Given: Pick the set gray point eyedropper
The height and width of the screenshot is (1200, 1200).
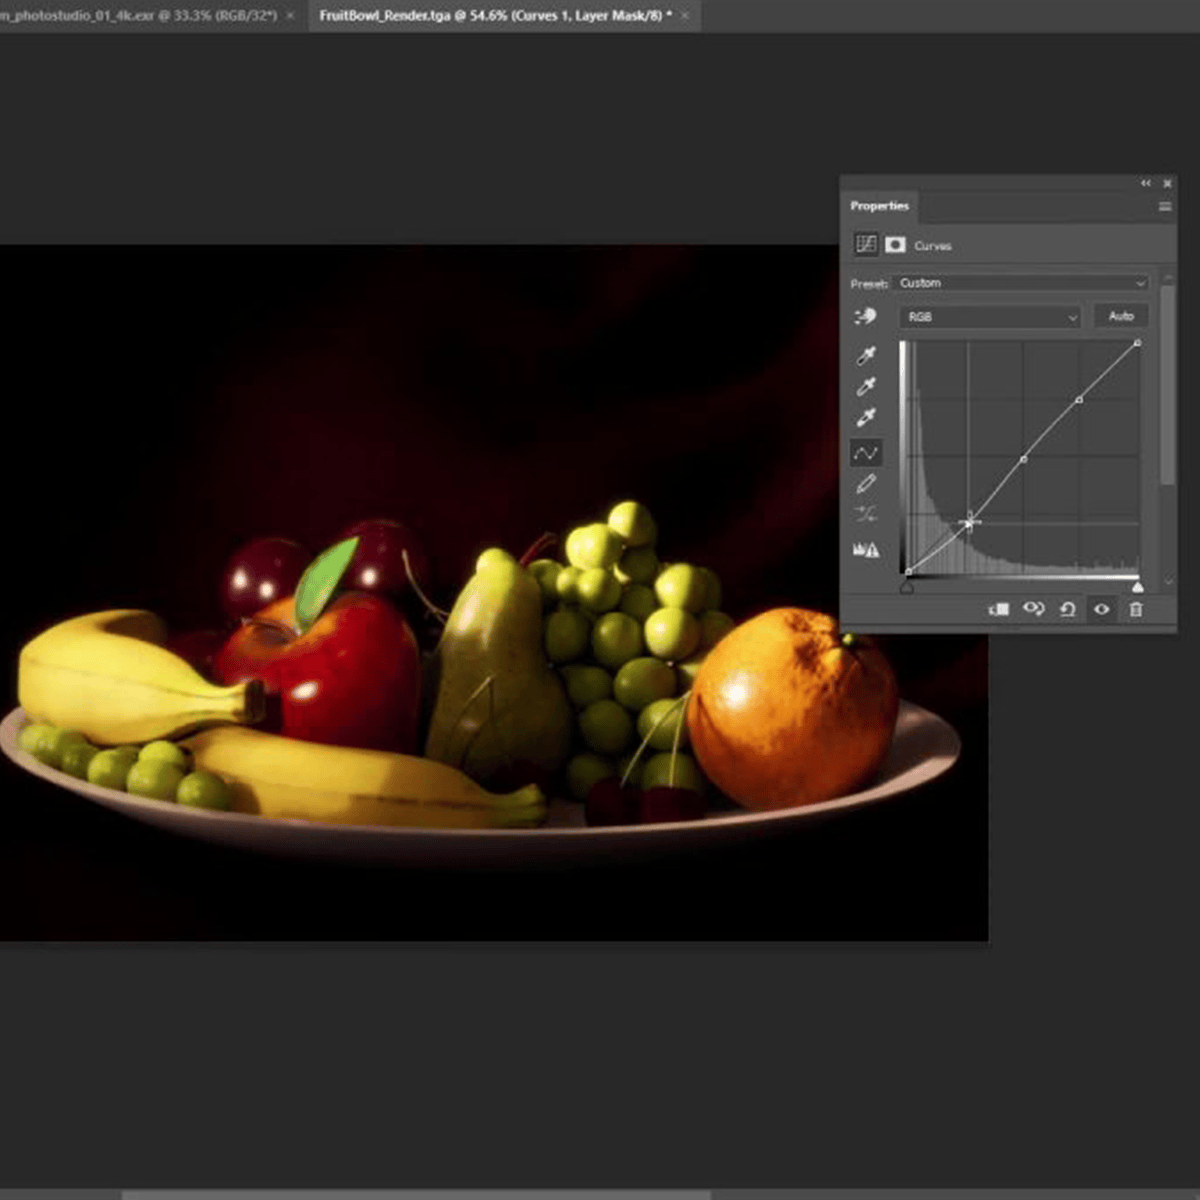Looking at the screenshot, I should [866, 386].
